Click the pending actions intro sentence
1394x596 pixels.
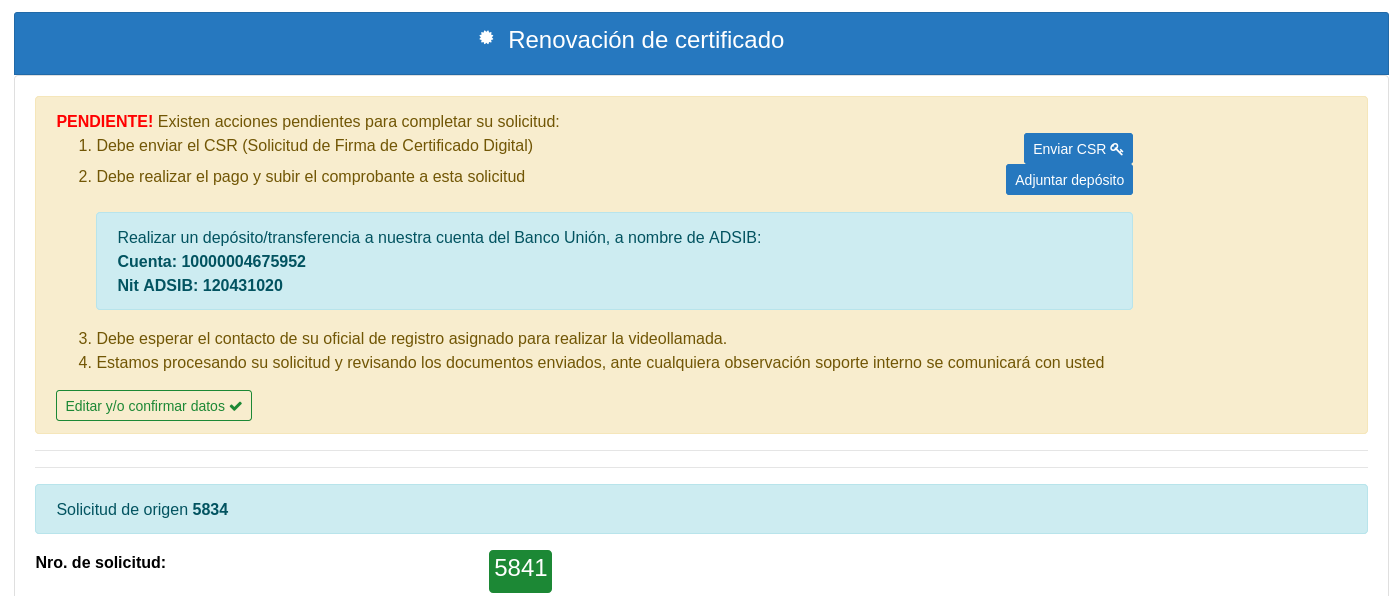358,122
